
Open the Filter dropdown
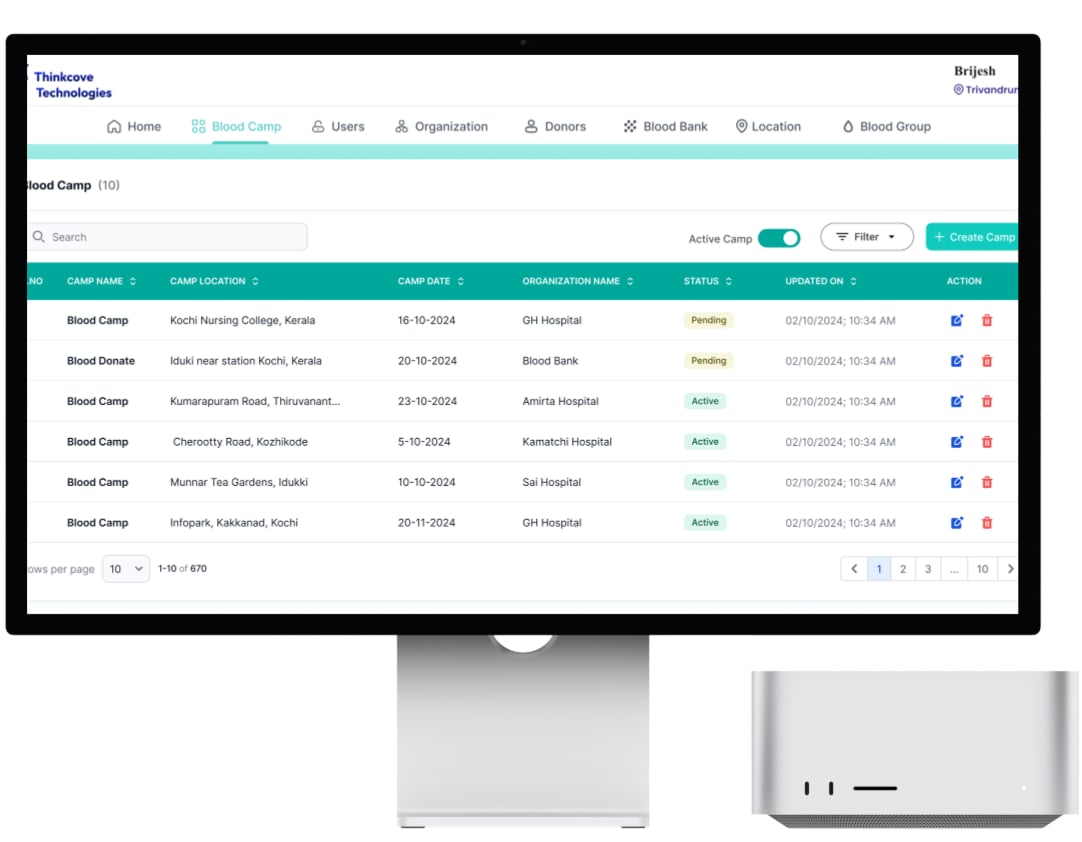(x=866, y=237)
